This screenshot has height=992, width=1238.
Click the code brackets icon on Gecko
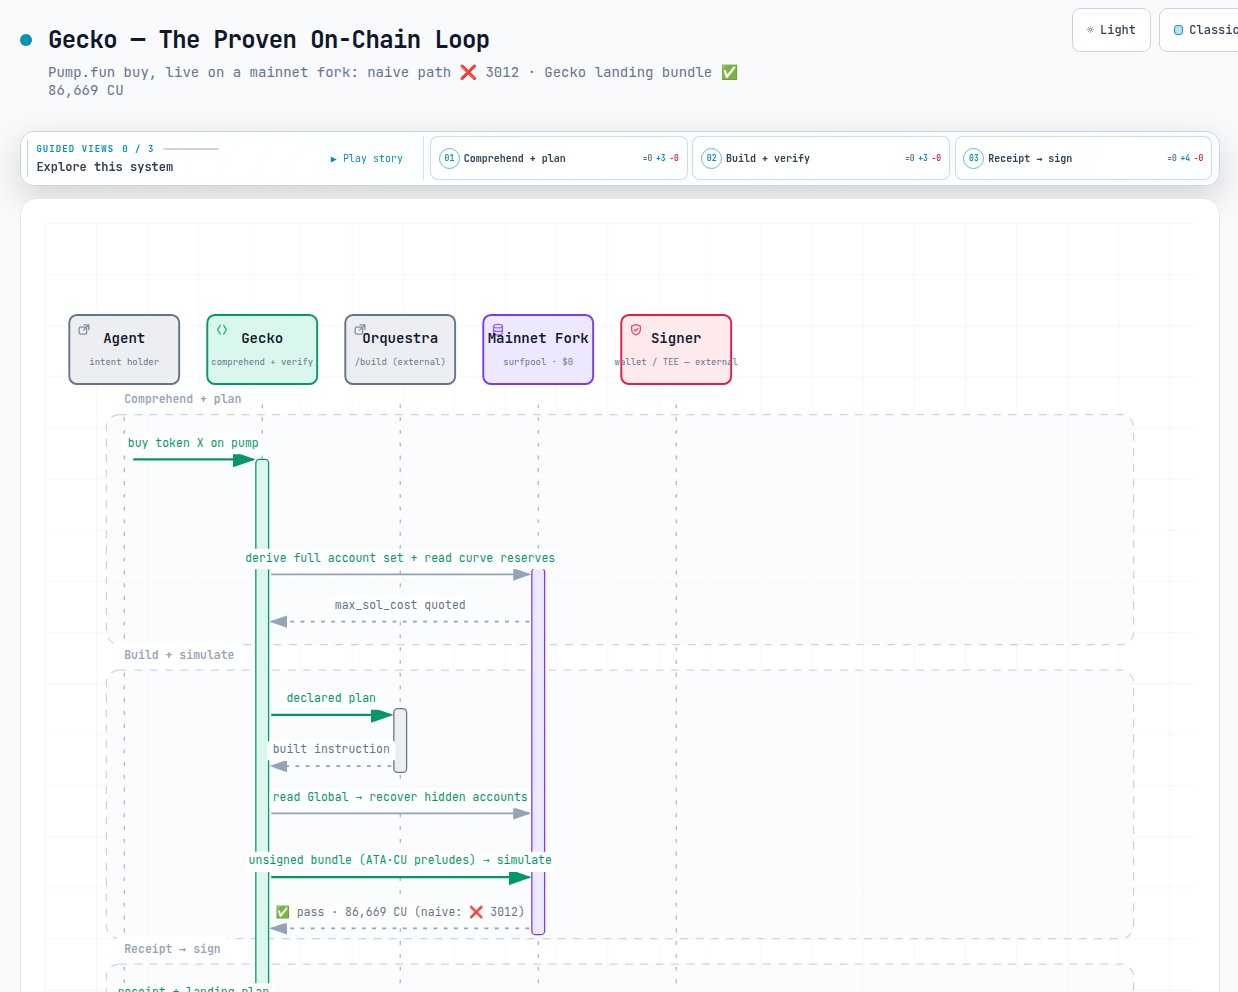click(222, 329)
